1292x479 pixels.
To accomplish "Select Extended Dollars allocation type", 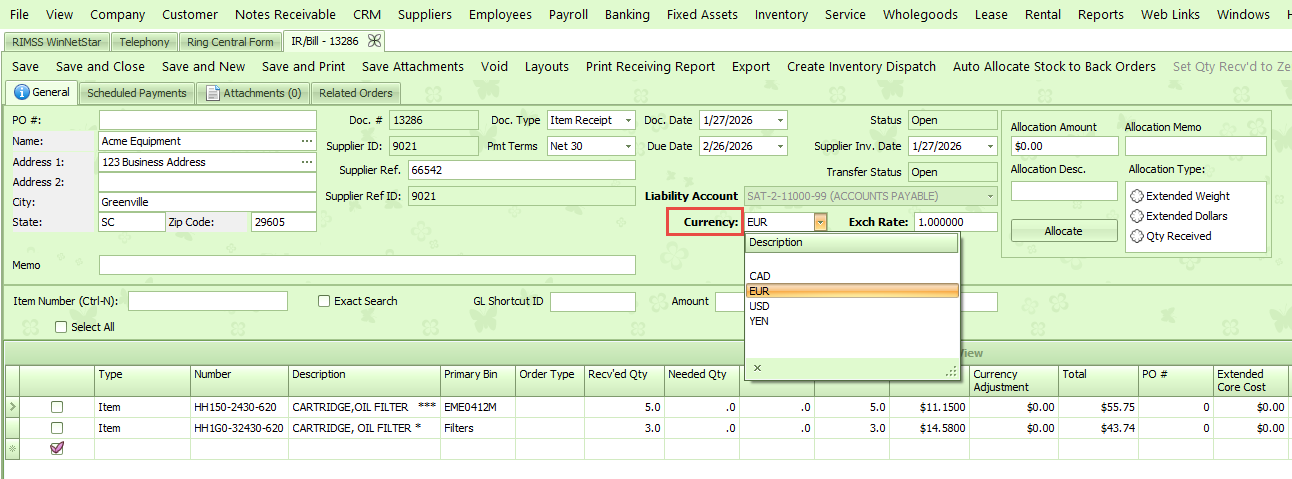I will 1137,216.
